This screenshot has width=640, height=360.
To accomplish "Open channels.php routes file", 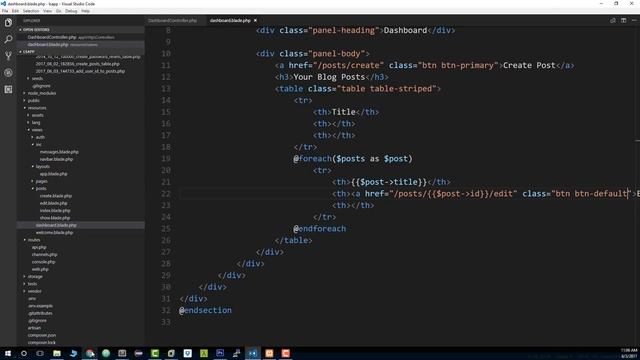I will point(44,255).
